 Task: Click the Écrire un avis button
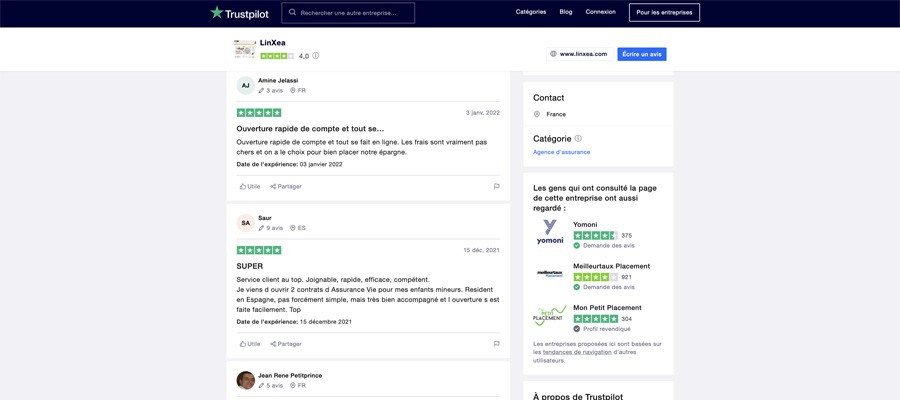pyautogui.click(x=642, y=54)
